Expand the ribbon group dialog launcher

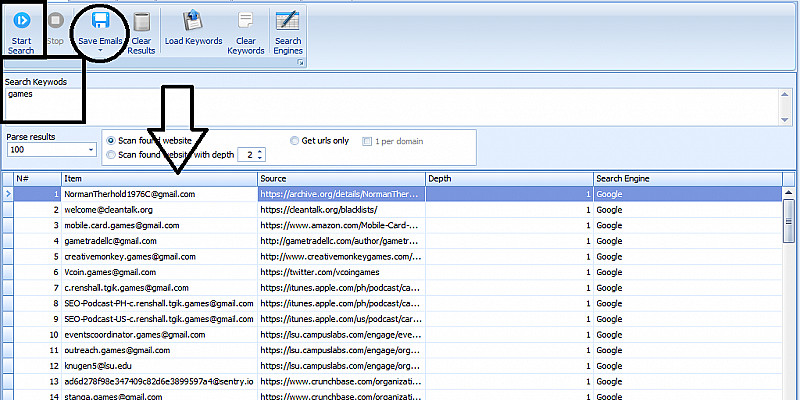pos(301,62)
